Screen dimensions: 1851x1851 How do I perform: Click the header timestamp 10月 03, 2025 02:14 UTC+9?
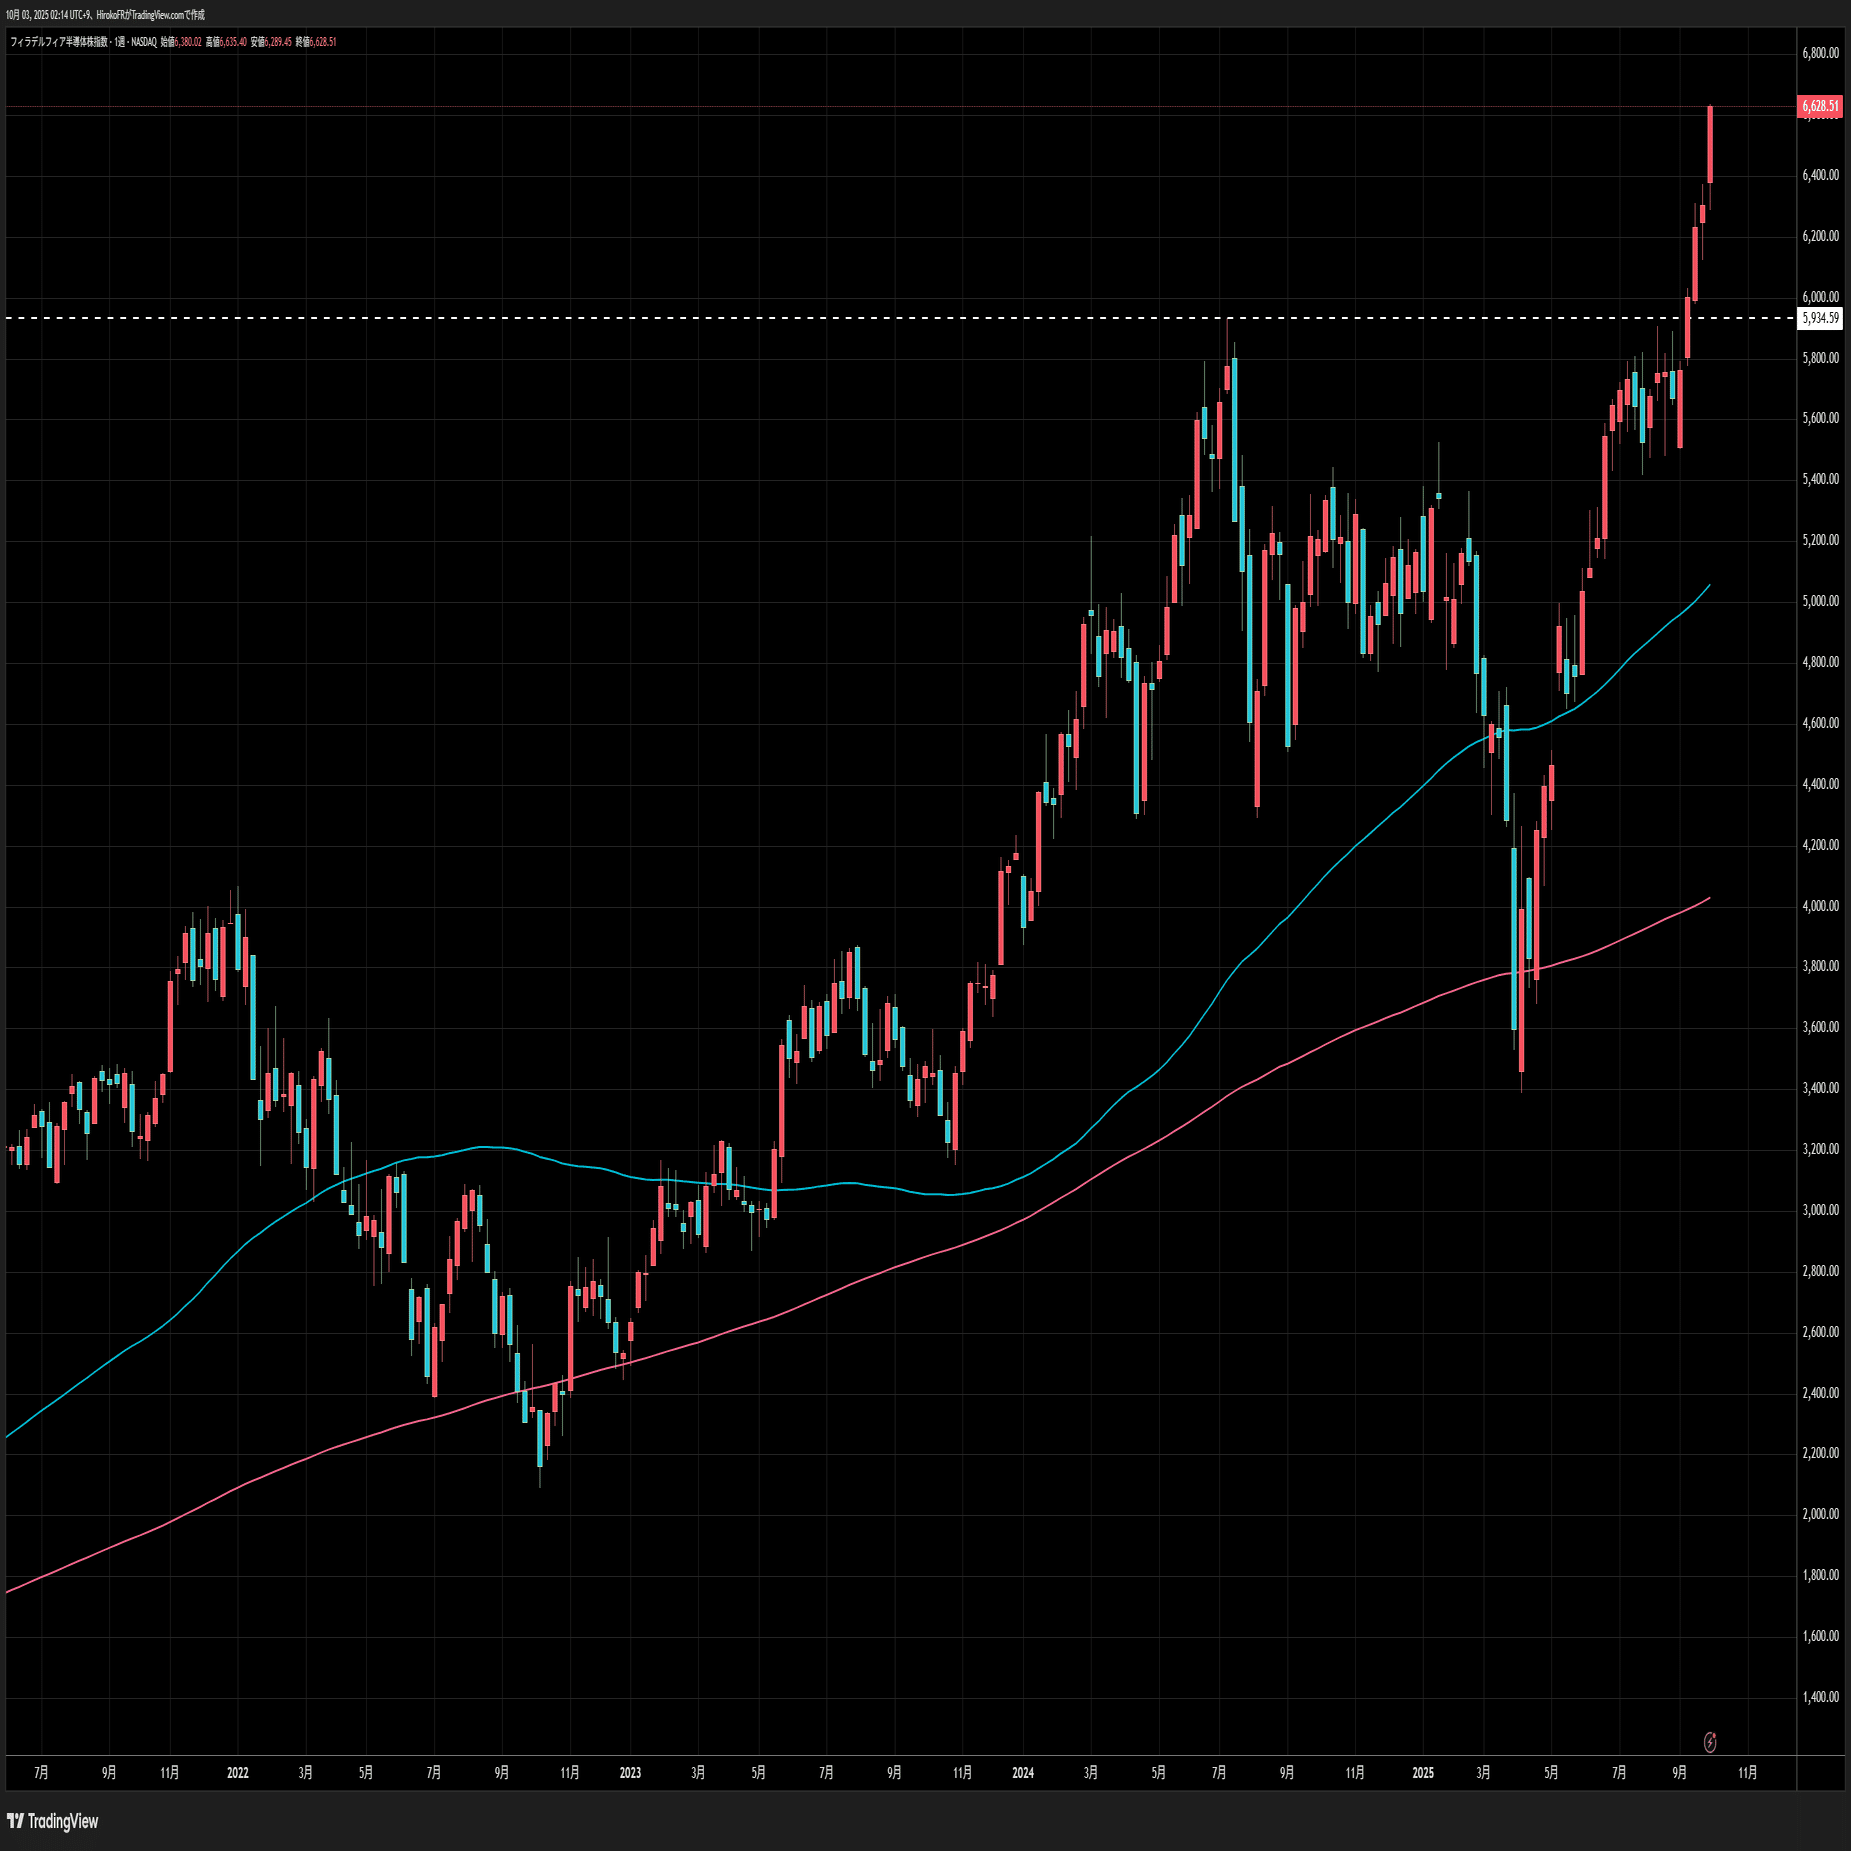48,15
